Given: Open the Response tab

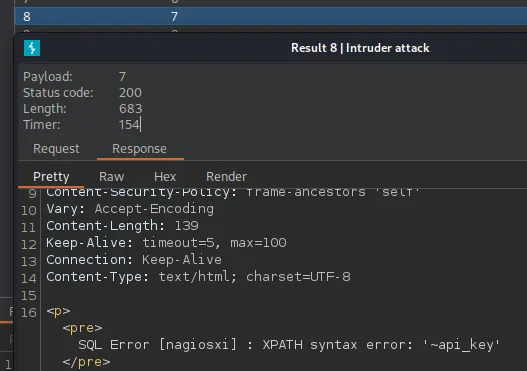Looking at the screenshot, I should point(139,149).
